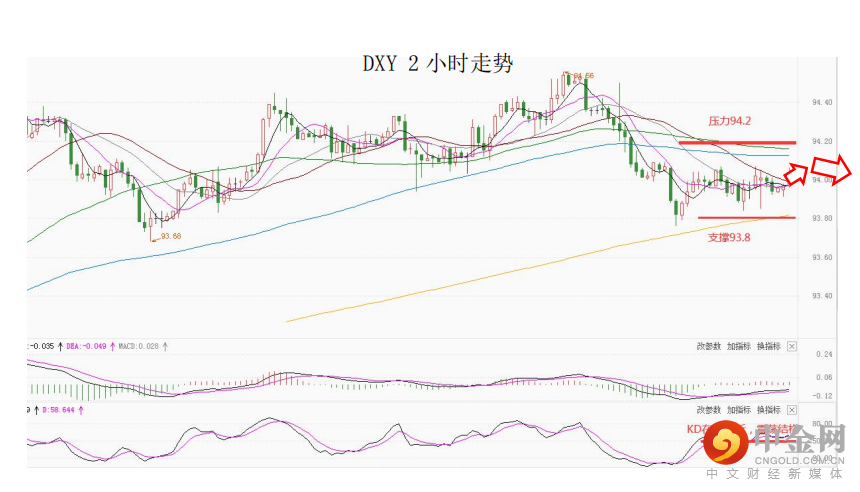
Task: Click the 93.60 price axis label
Action: [822, 257]
